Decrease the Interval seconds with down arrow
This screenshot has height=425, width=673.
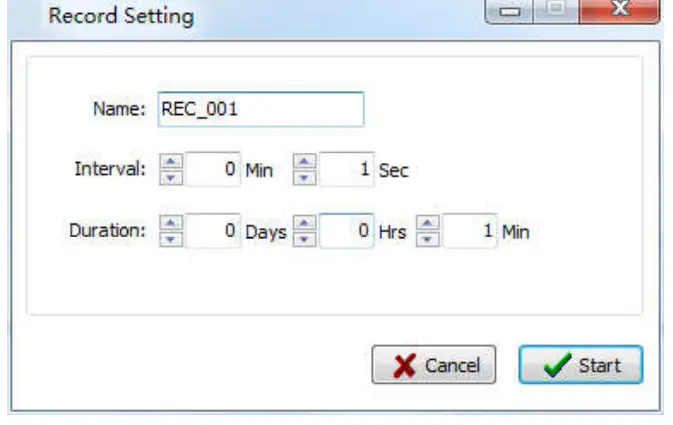click(x=304, y=176)
